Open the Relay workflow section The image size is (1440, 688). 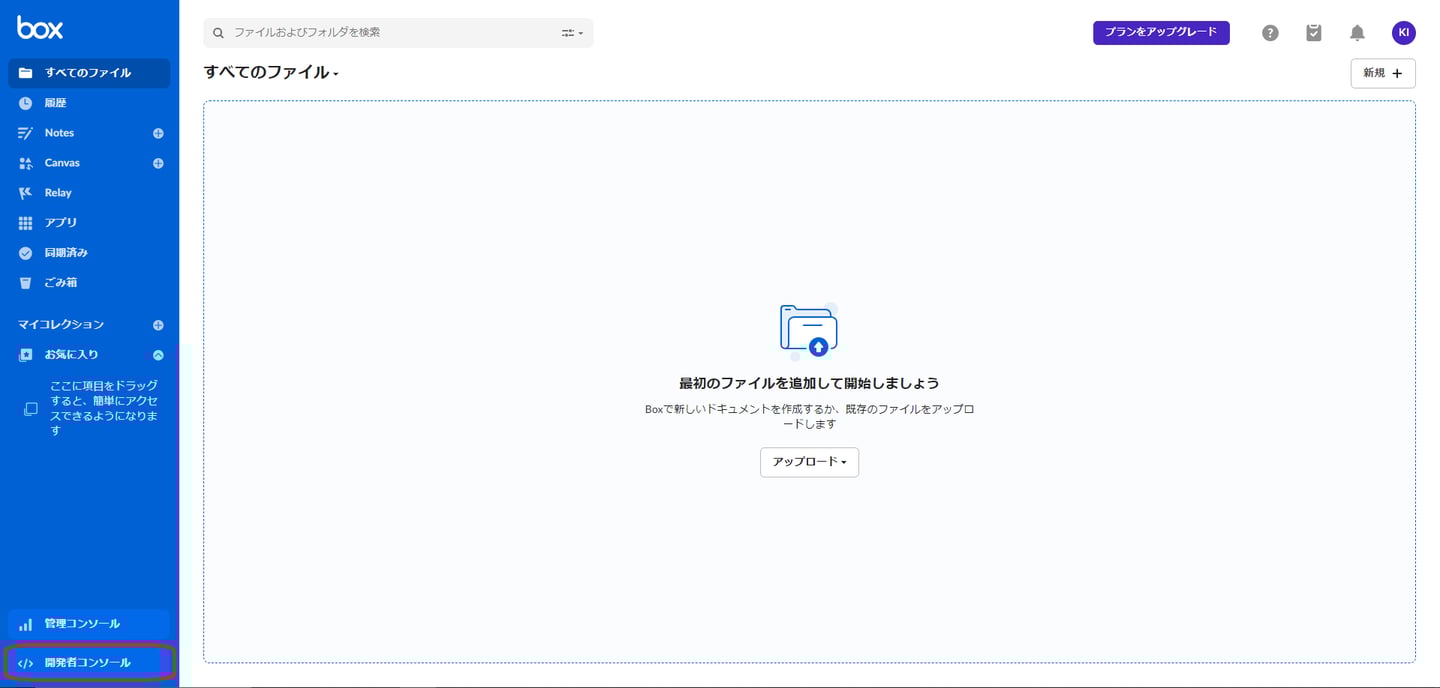[58, 192]
